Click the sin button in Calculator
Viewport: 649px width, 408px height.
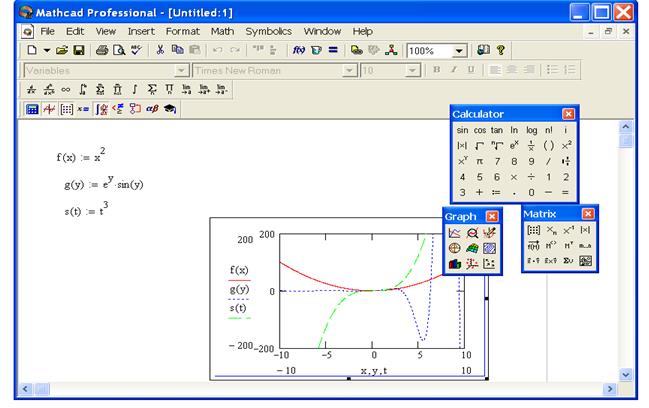tap(462, 130)
